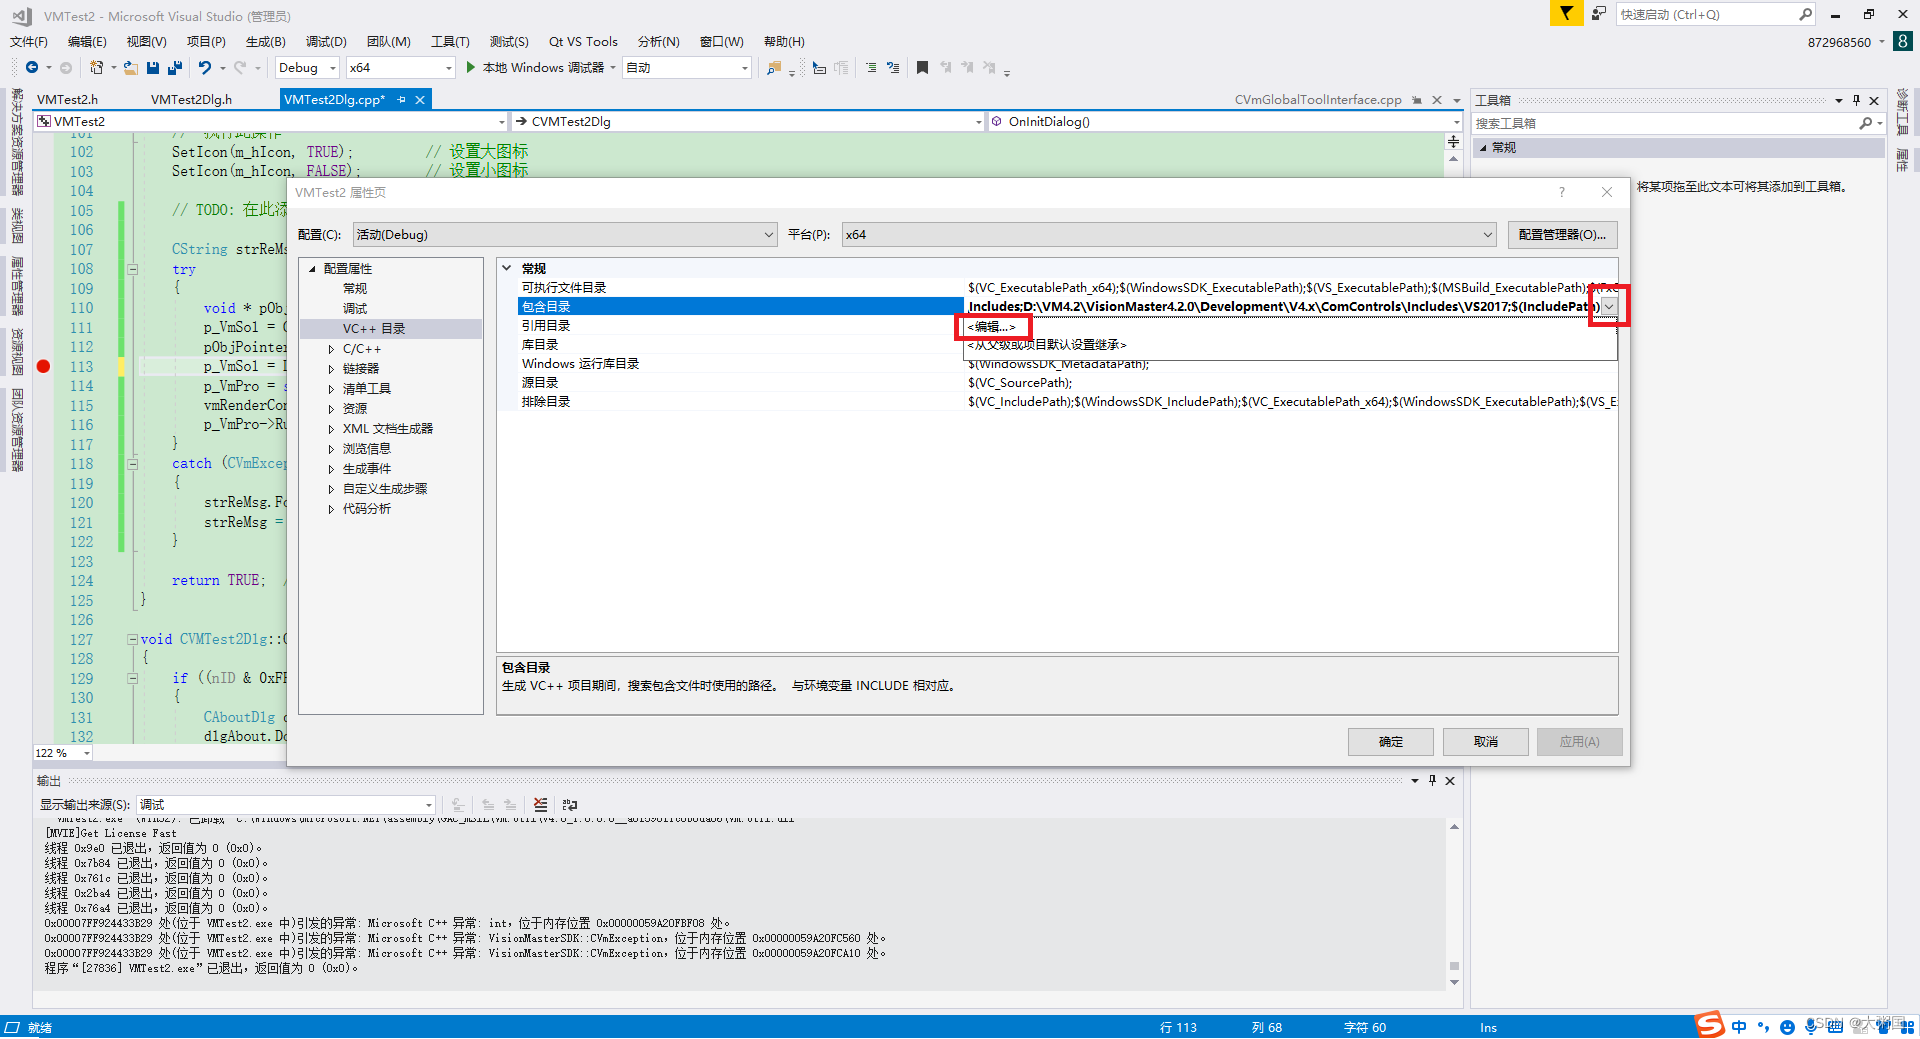
Task: Click the help question mark in property dialog
Action: (1561, 192)
